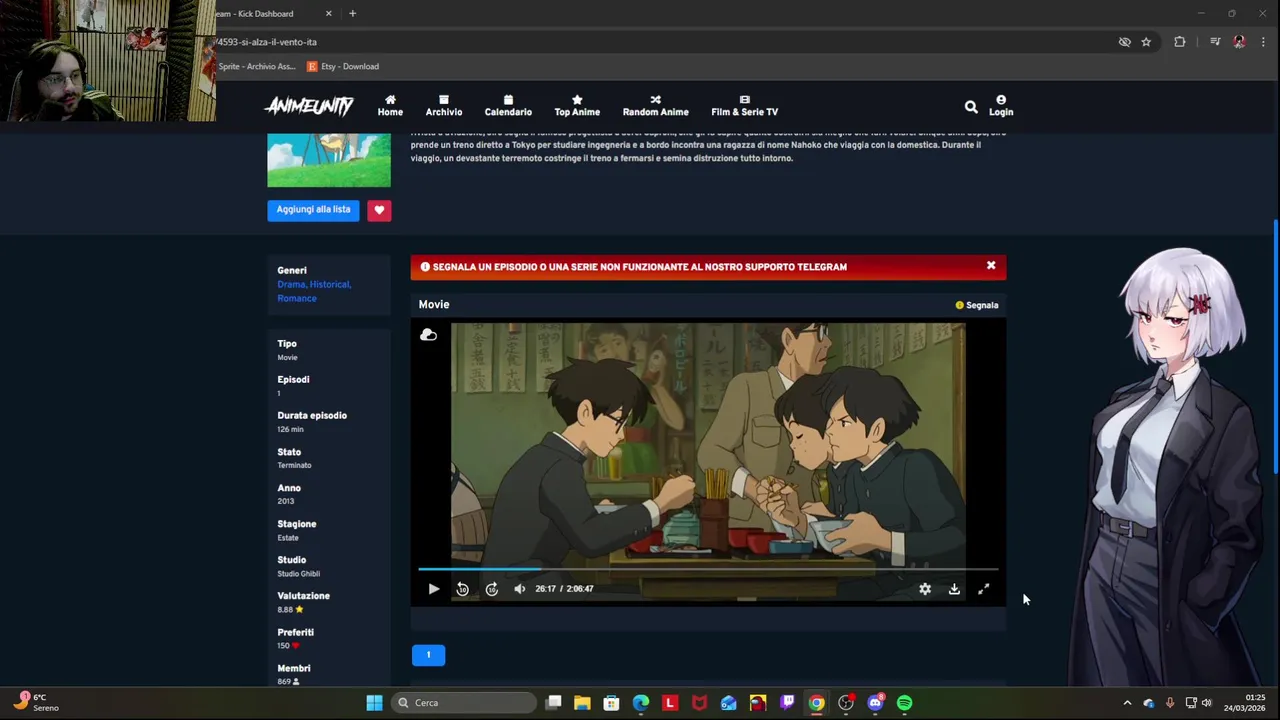Open the Archivio menu item

444,106
